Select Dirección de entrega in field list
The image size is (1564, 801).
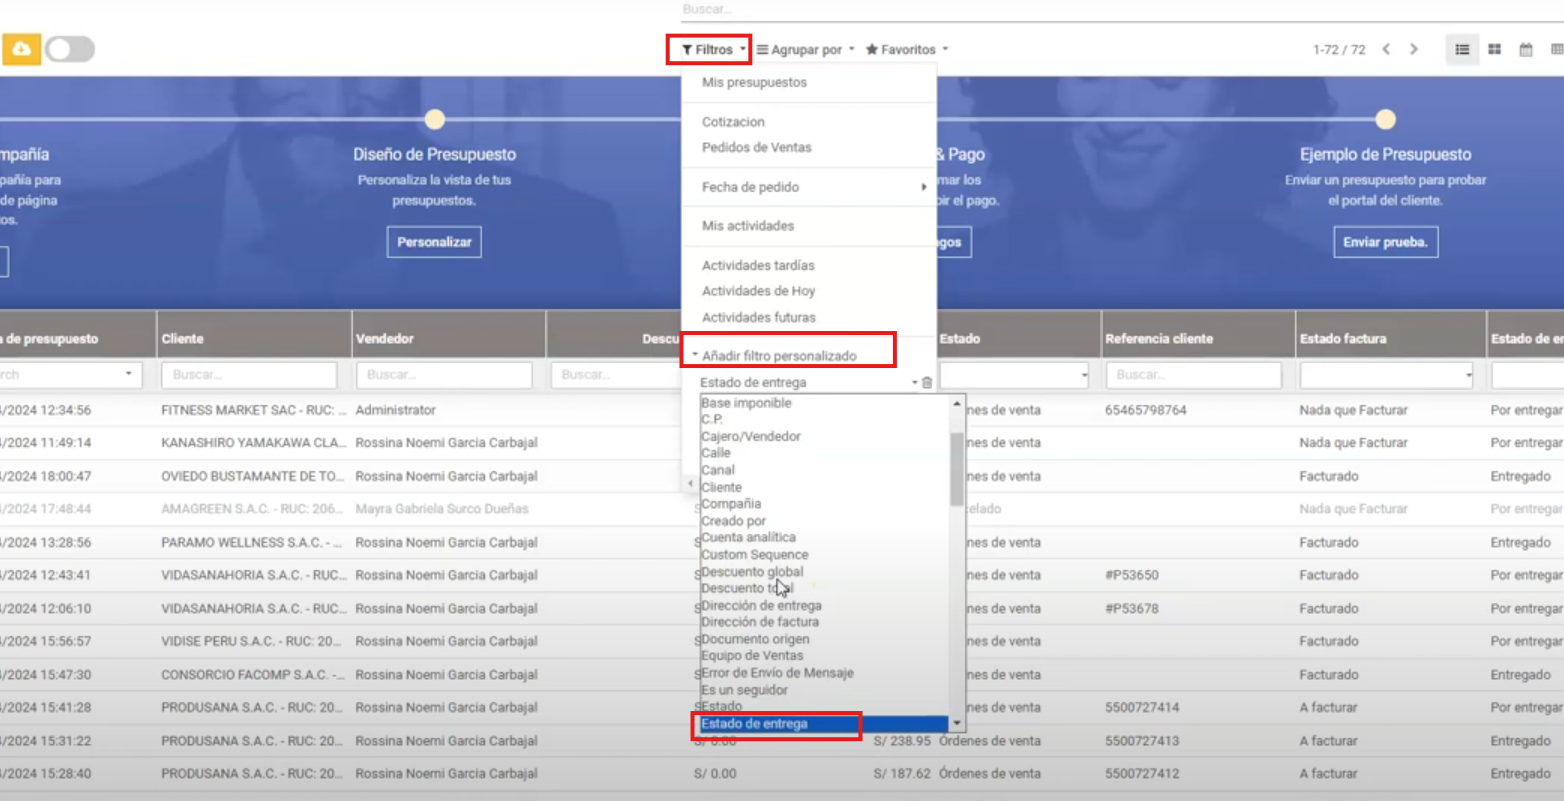(761, 605)
